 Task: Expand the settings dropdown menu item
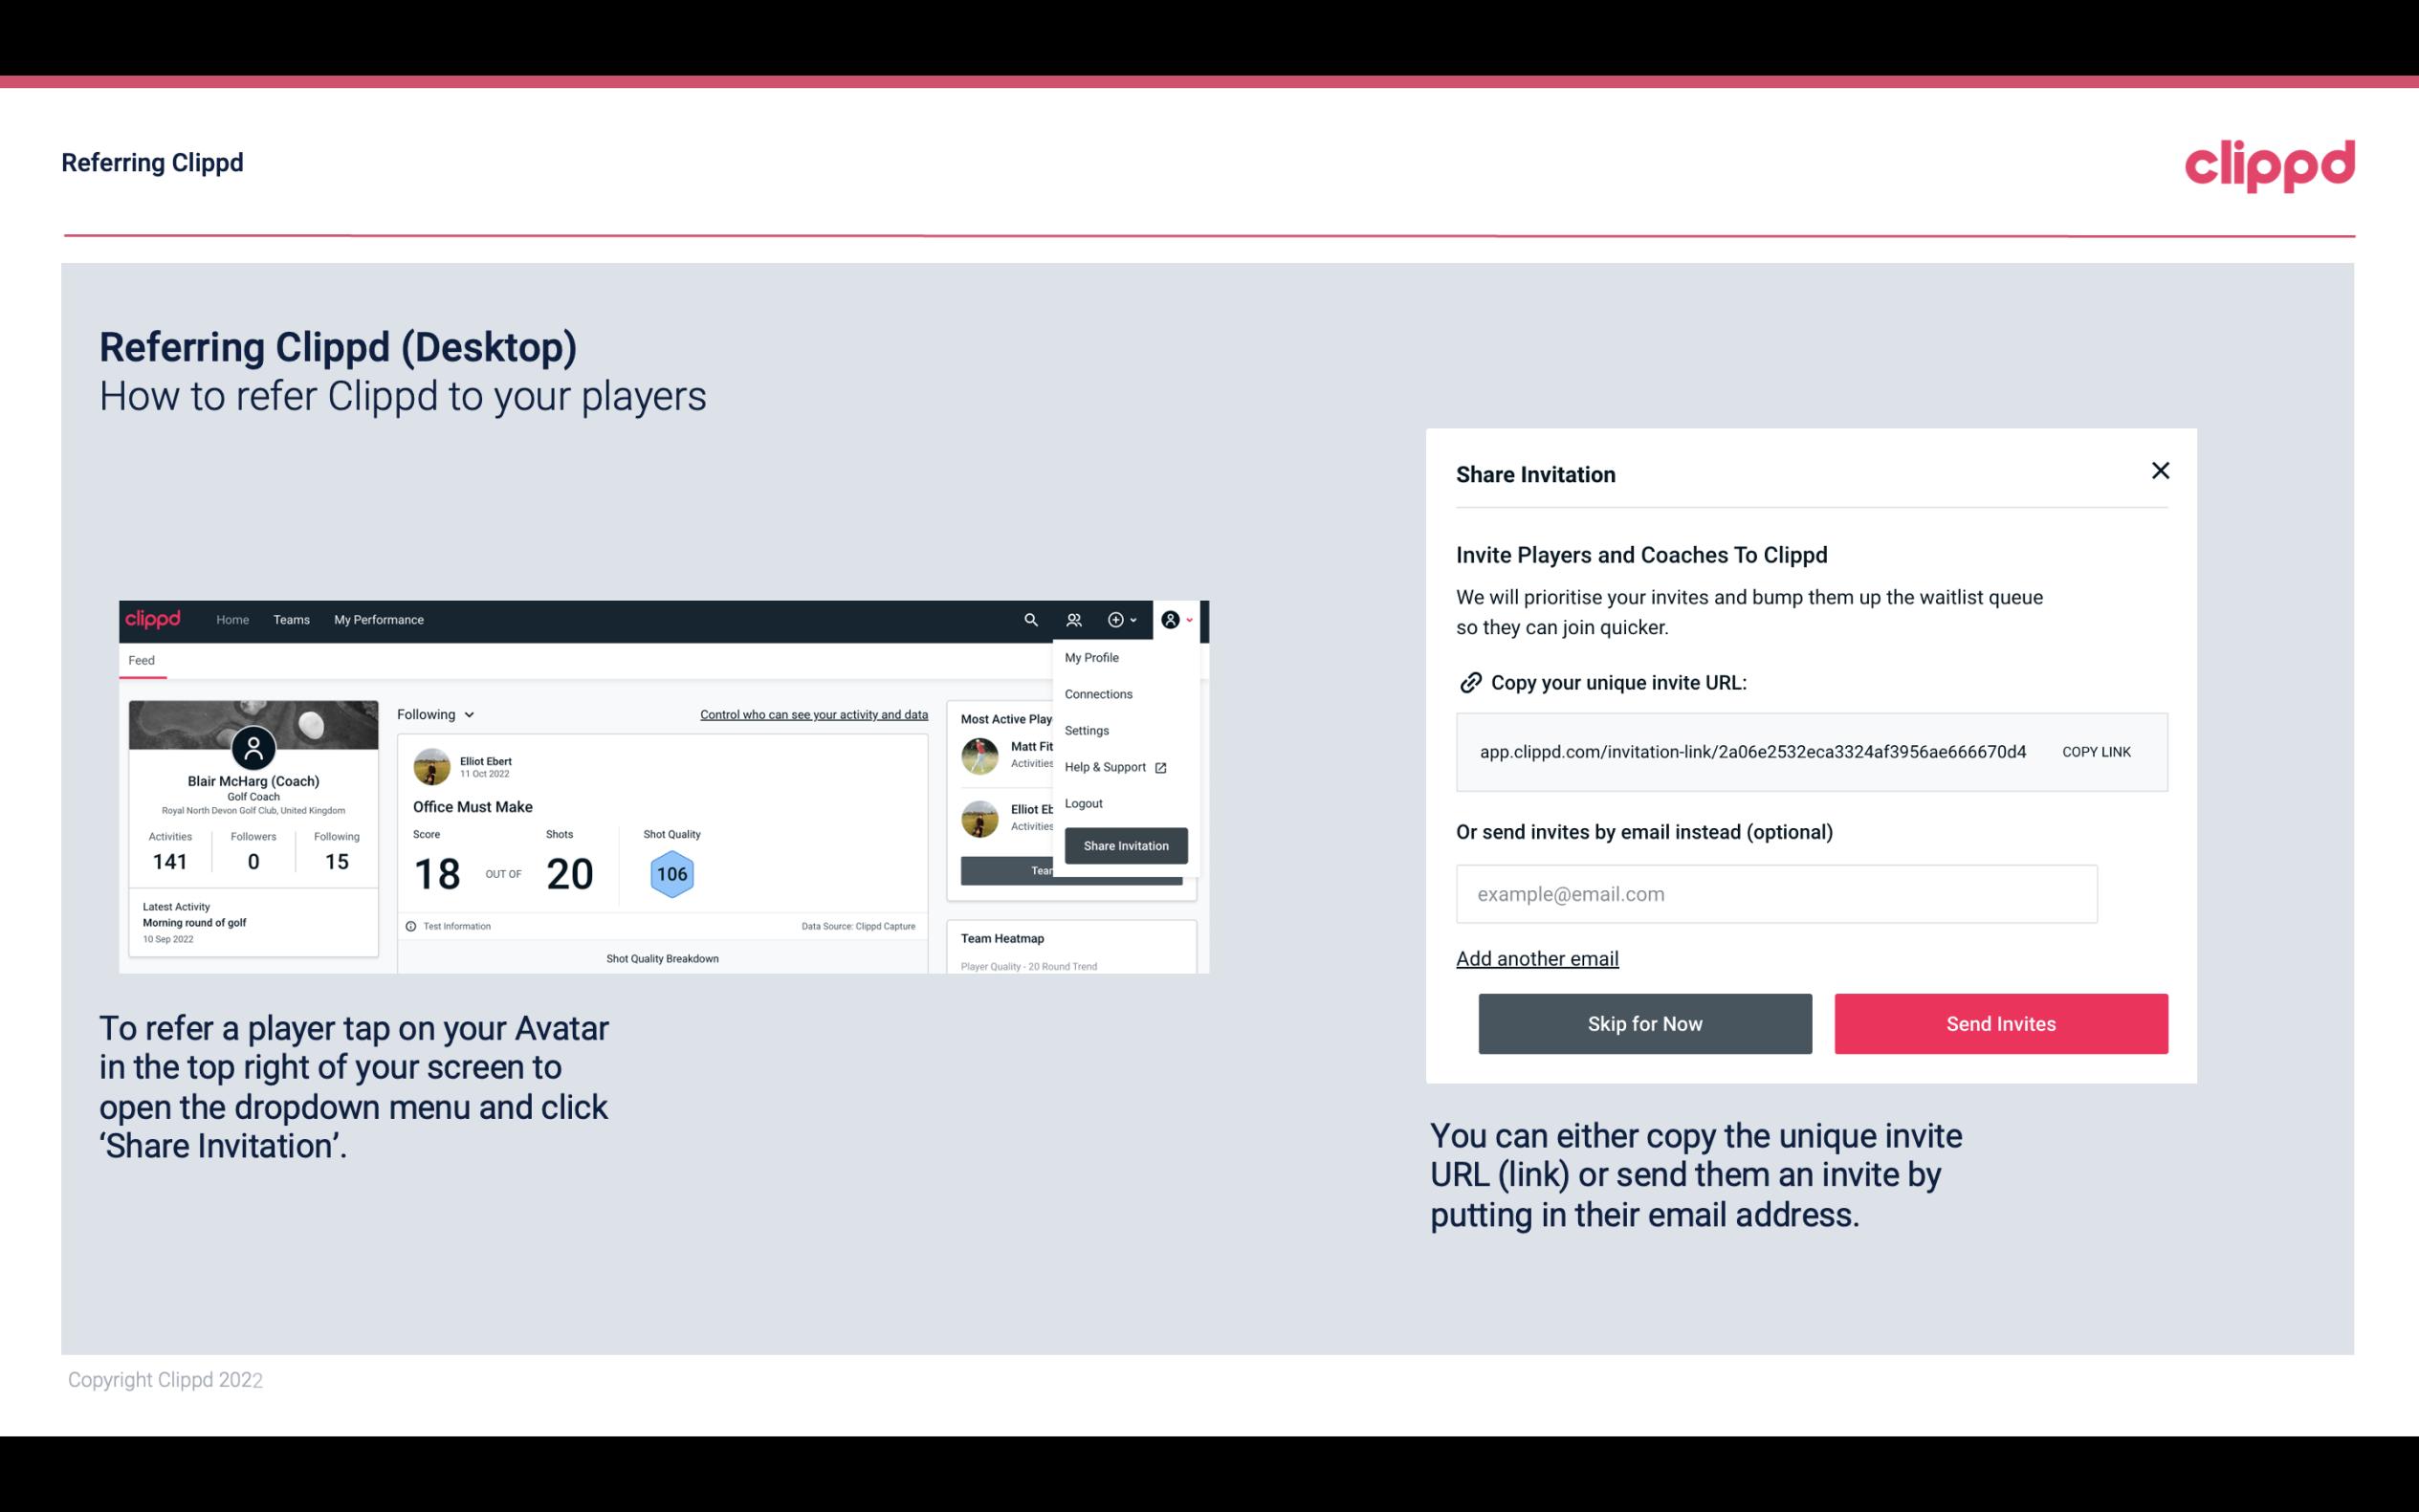coord(1085,730)
